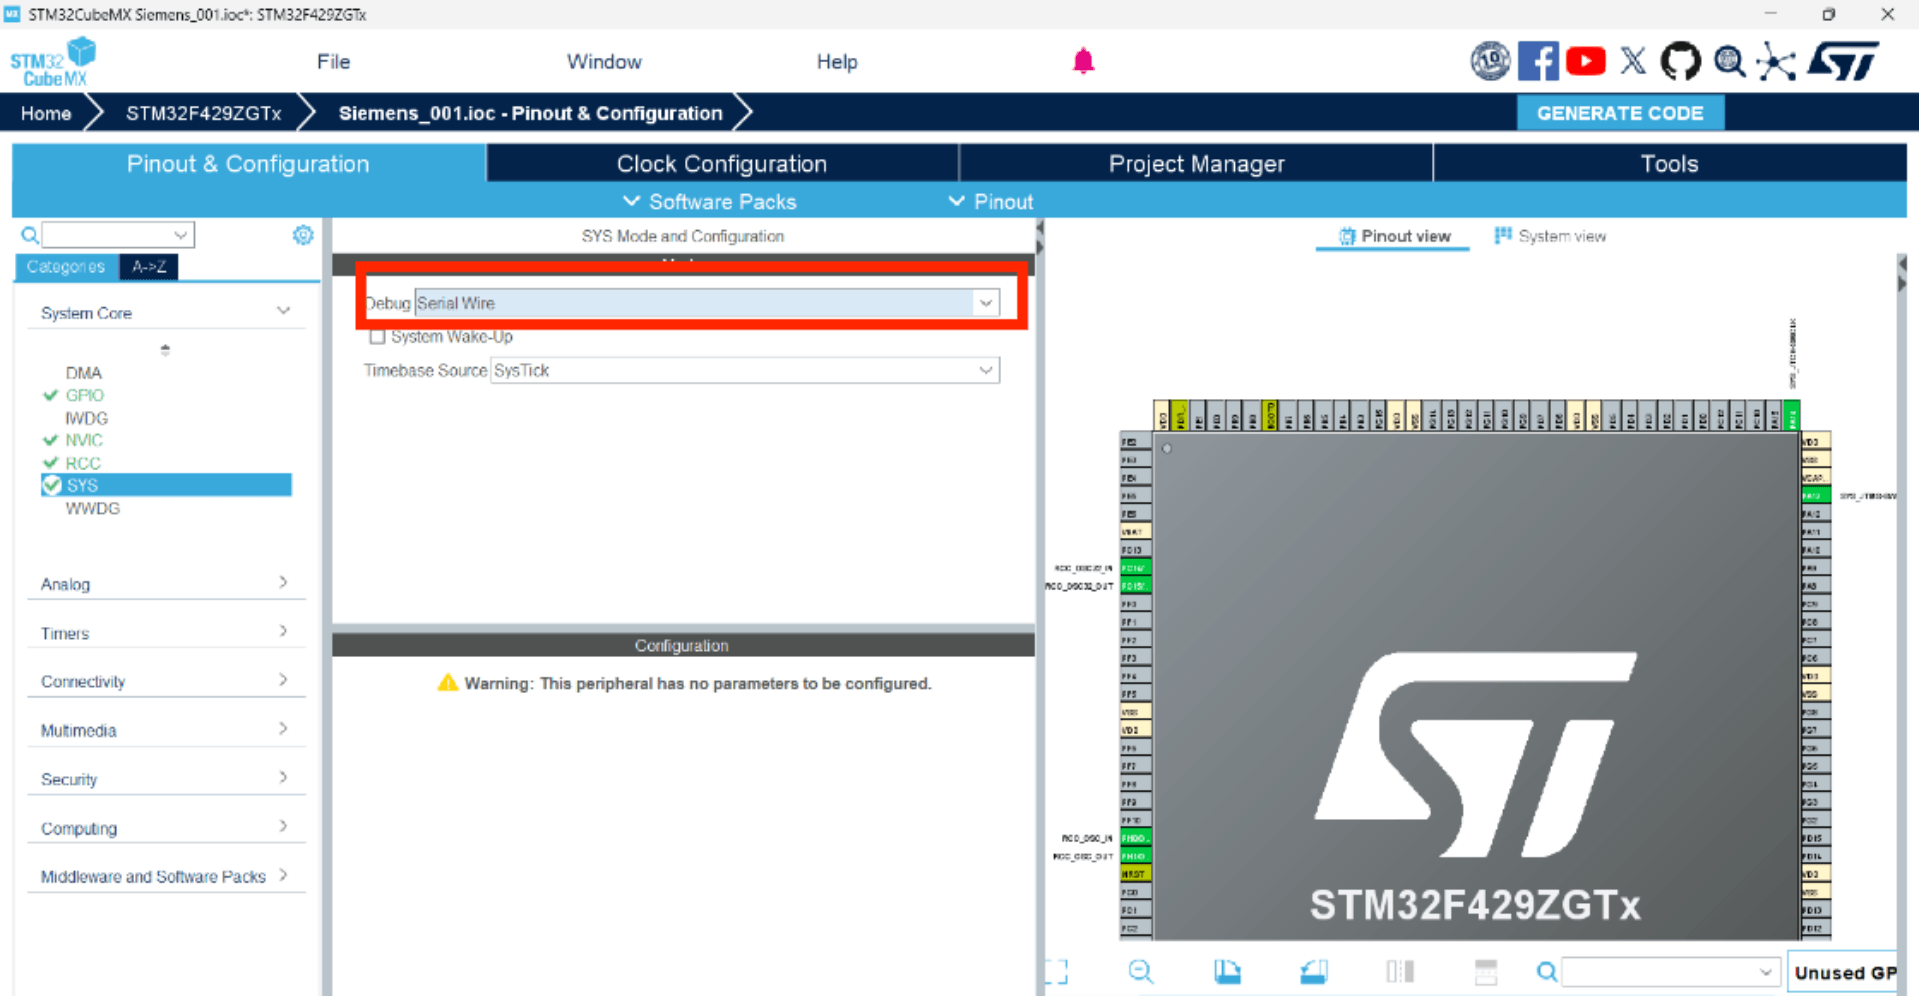This screenshot has height=996, width=1919.
Task: Click the fit-to-screen icon below pinout
Action: pos(1056,971)
